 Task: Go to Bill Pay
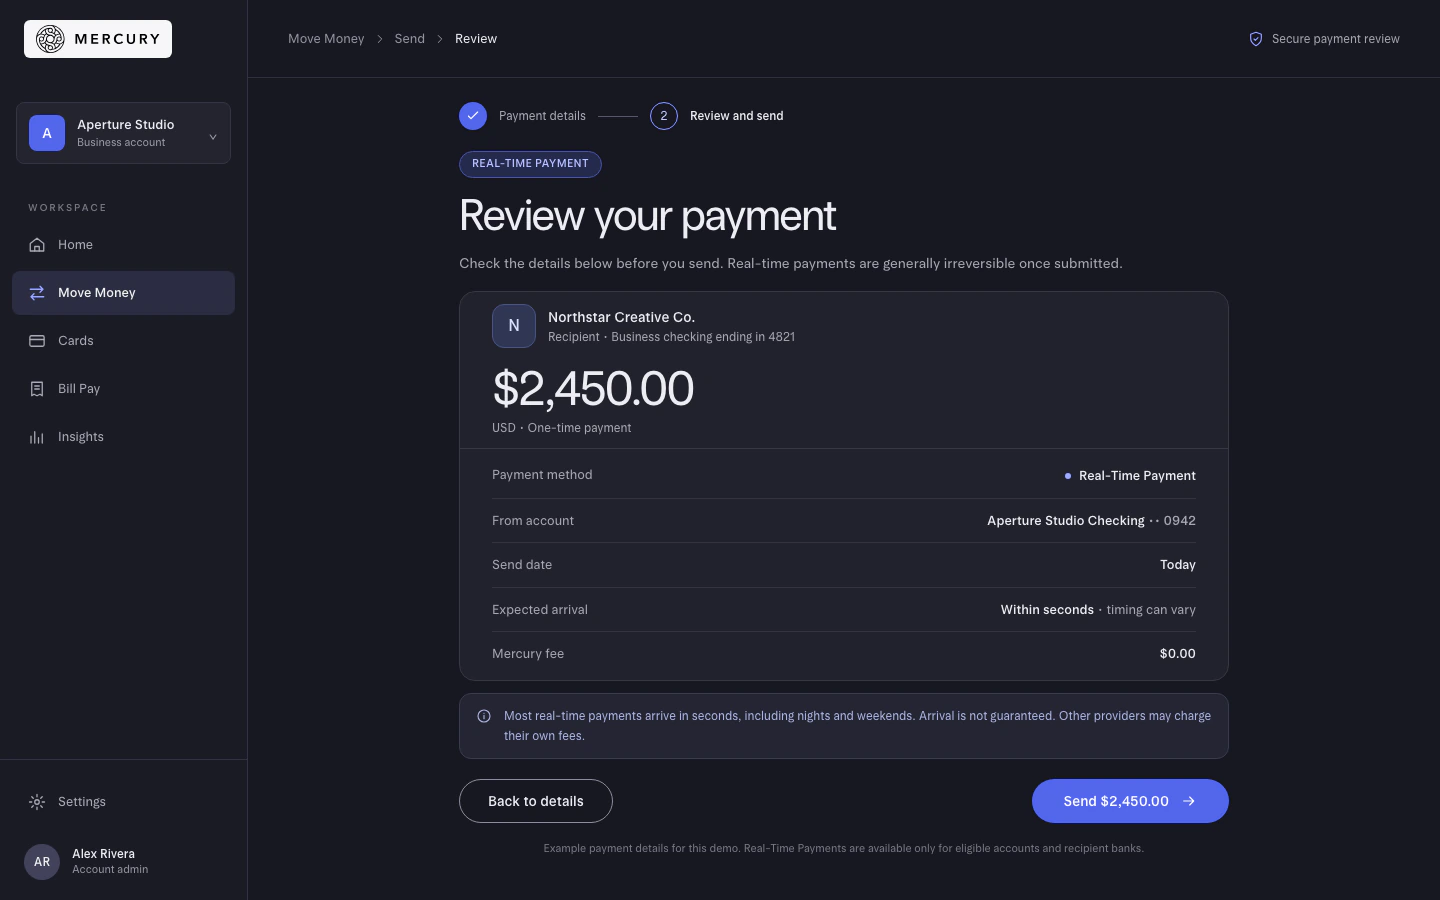click(123, 389)
